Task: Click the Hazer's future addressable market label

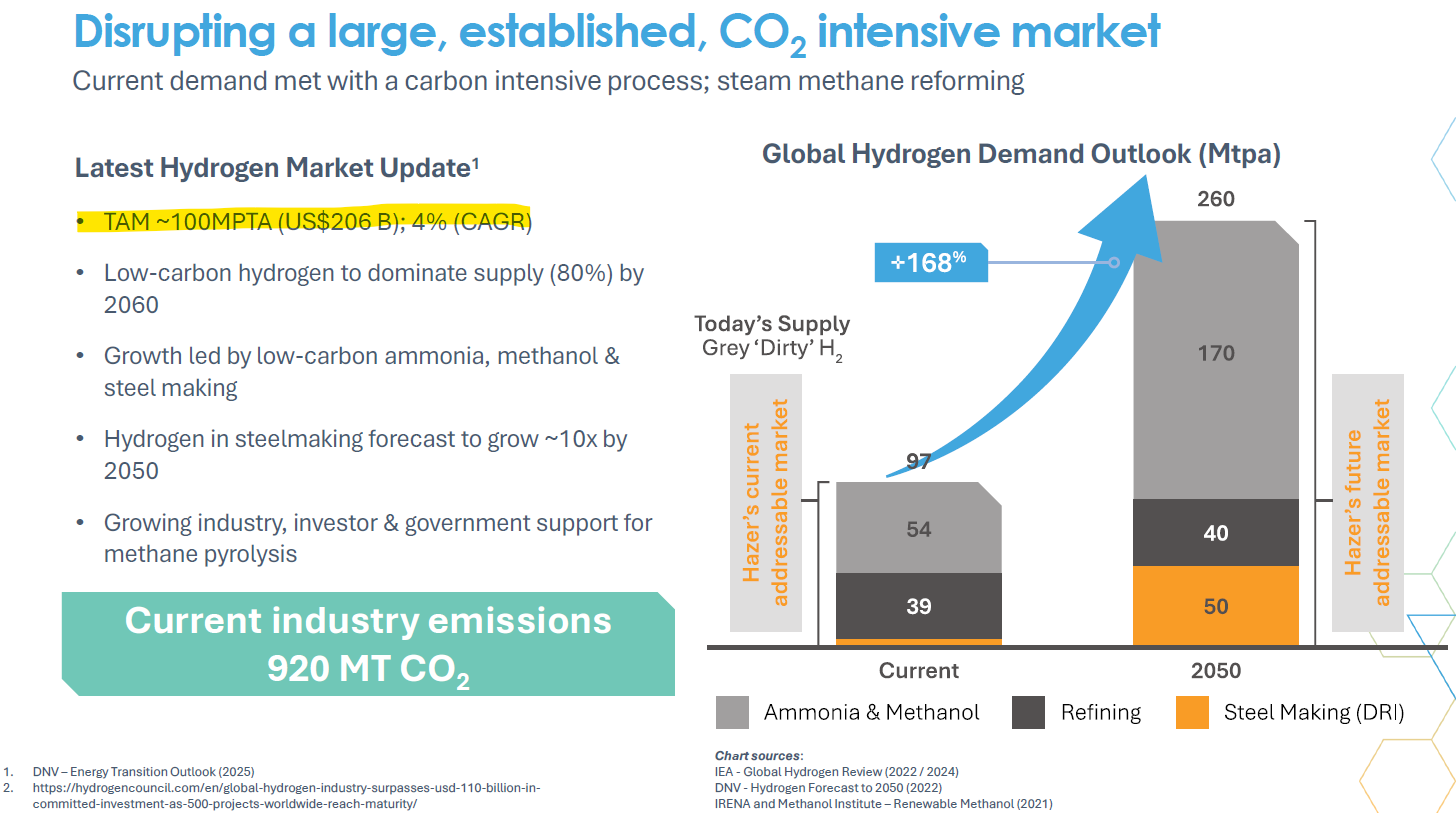Action: [x=1368, y=503]
